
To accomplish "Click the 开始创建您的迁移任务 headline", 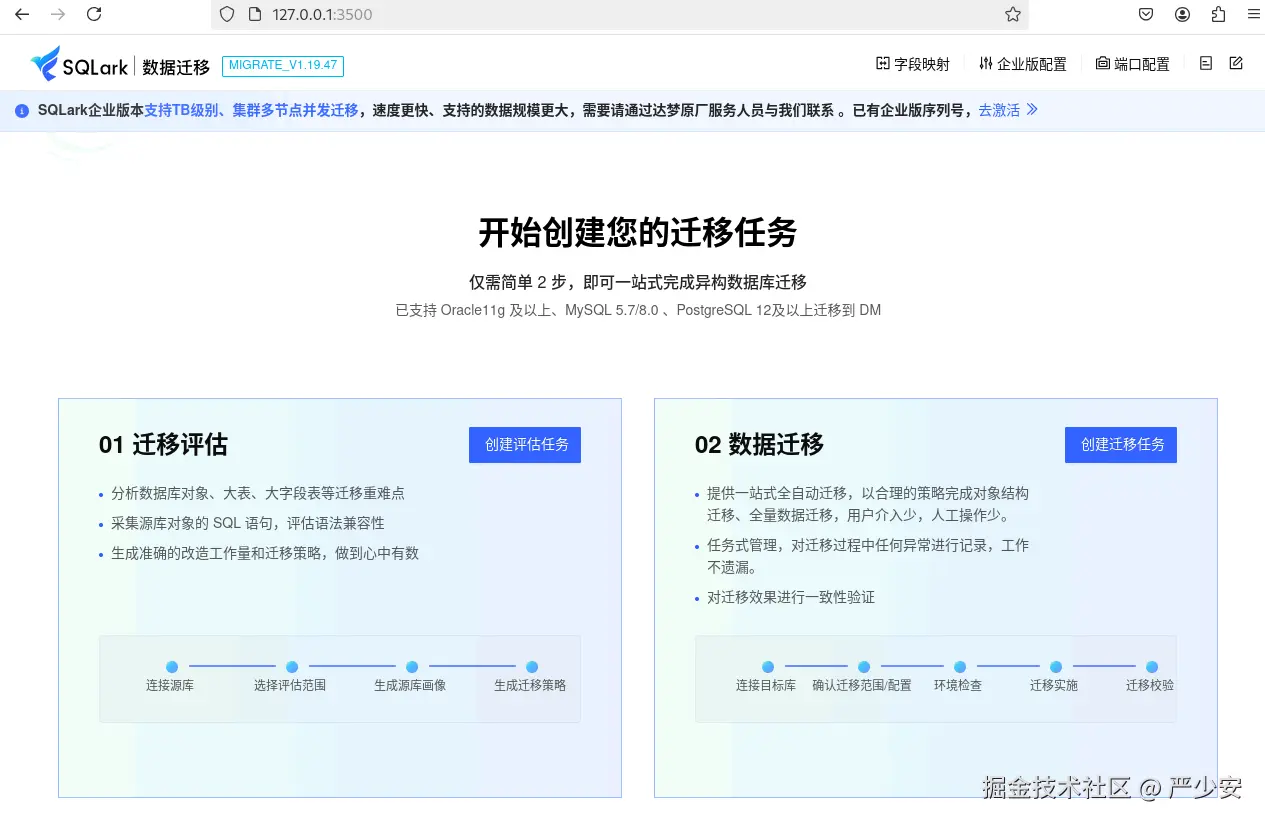I will click(638, 233).
